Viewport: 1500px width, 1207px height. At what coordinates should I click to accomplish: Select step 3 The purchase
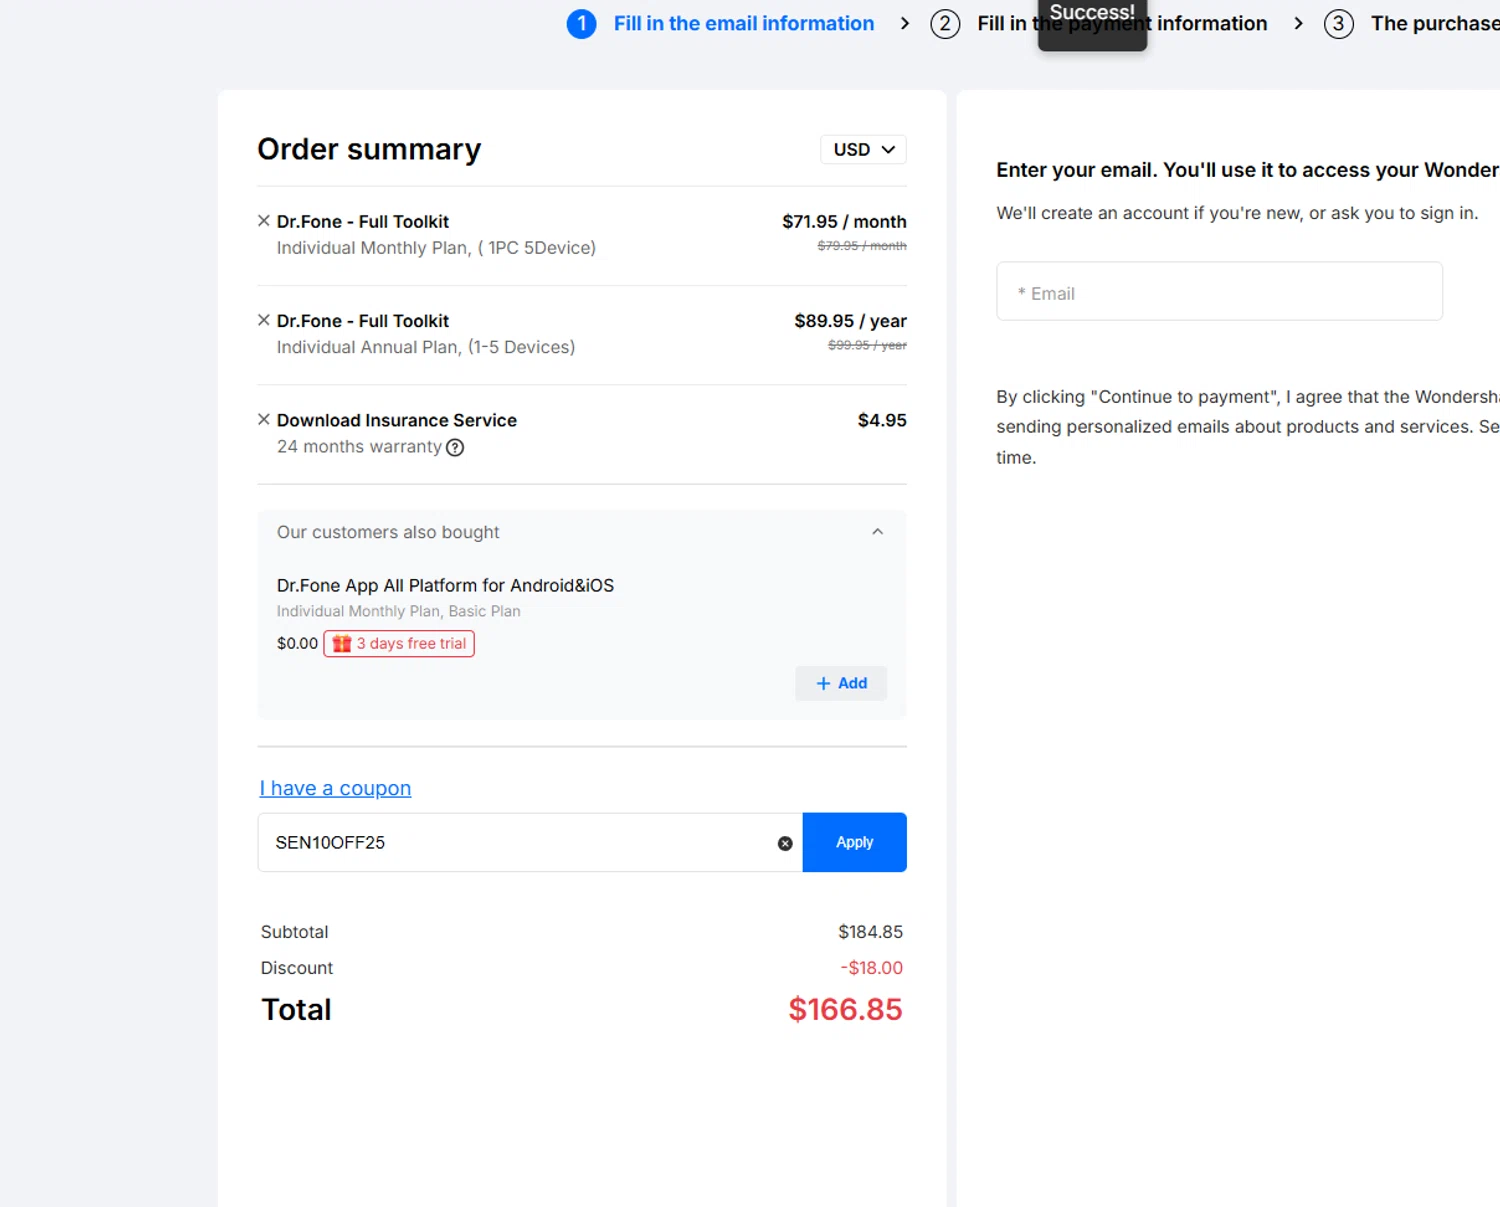(x=1412, y=23)
